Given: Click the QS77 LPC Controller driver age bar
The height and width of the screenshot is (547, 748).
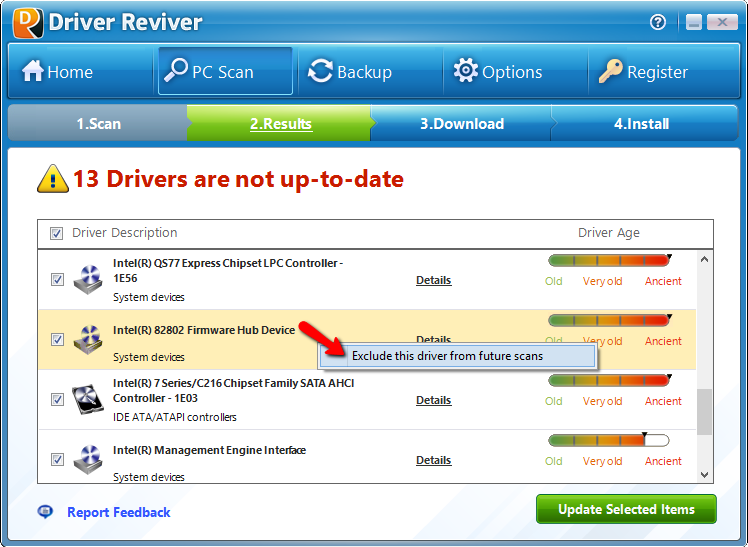Looking at the screenshot, I should [609, 260].
